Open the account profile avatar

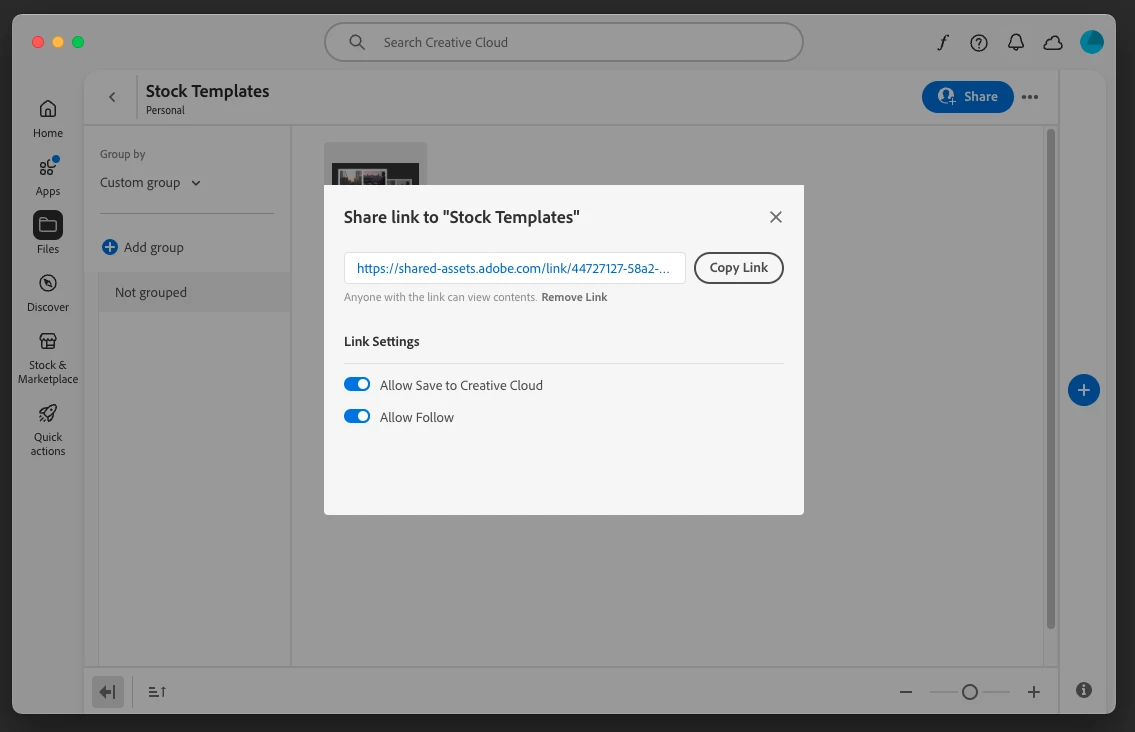click(x=1092, y=42)
